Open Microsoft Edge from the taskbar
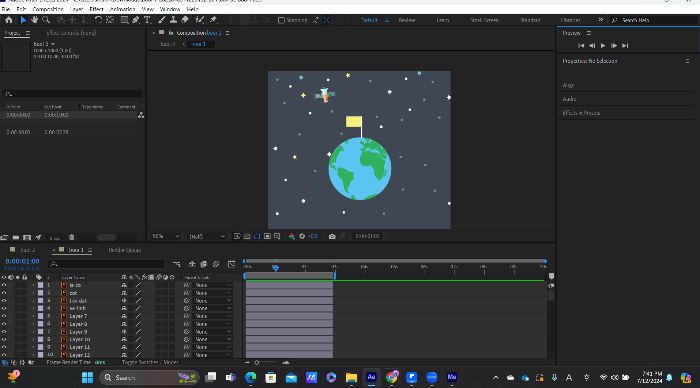This screenshot has width=700, height=388. coord(251,377)
